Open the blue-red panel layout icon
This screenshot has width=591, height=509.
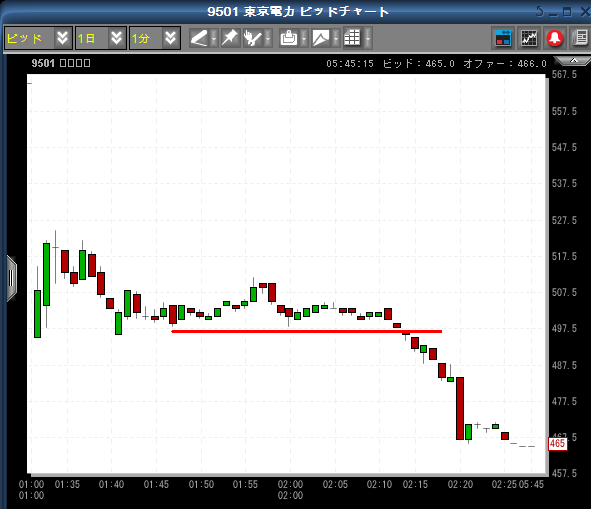pos(503,38)
